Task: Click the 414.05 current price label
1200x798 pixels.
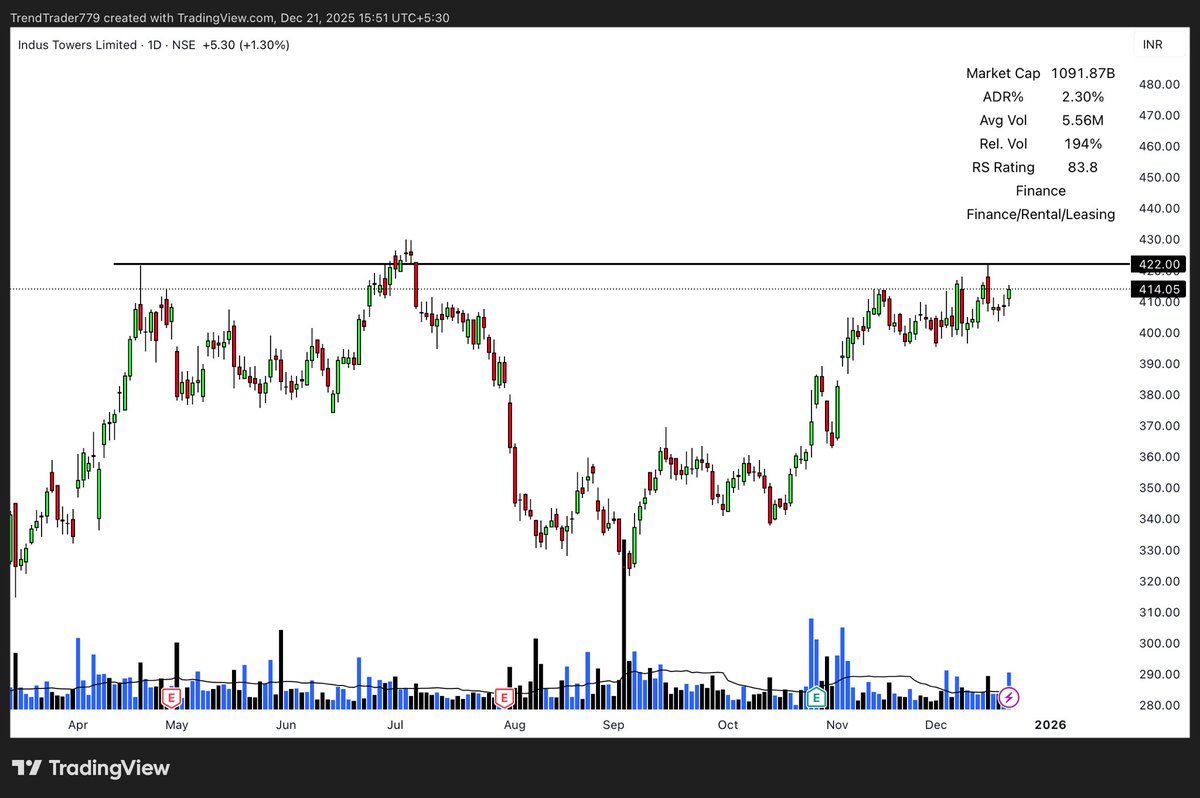Action: point(1158,289)
